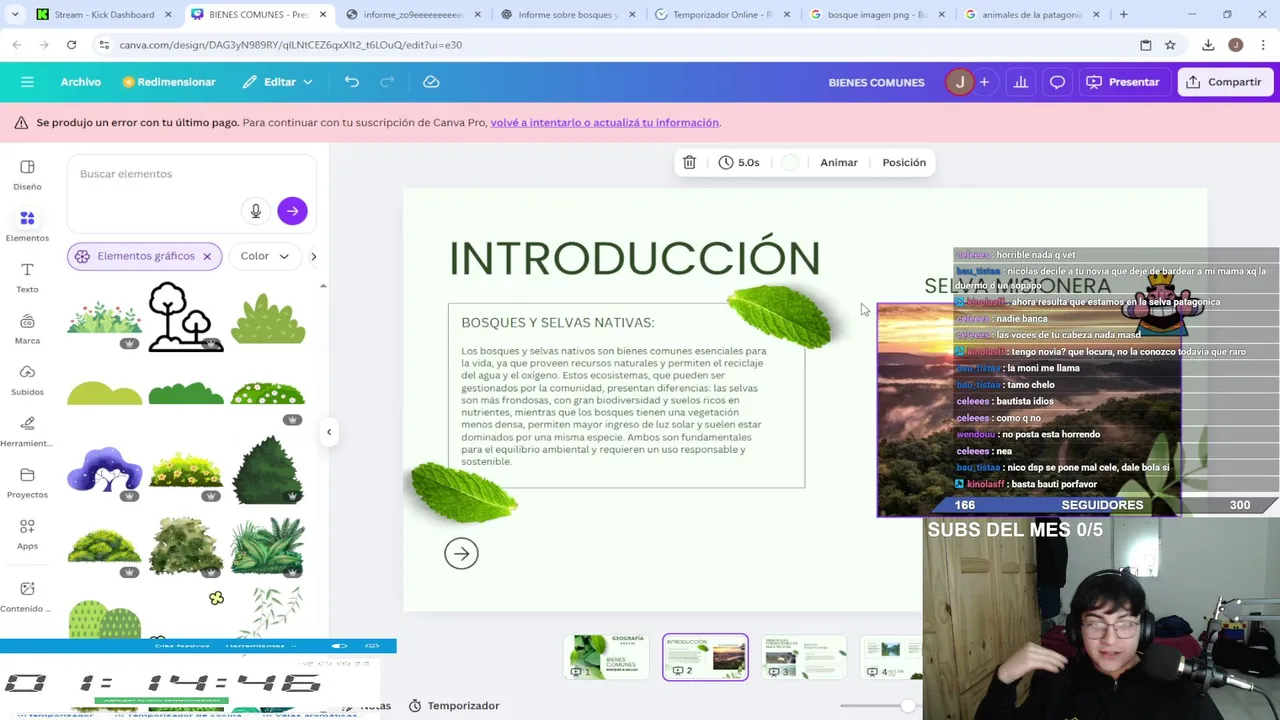Screen dimensions: 1280x720
Task: Select slide 3 thumbnail
Action: coord(804,657)
